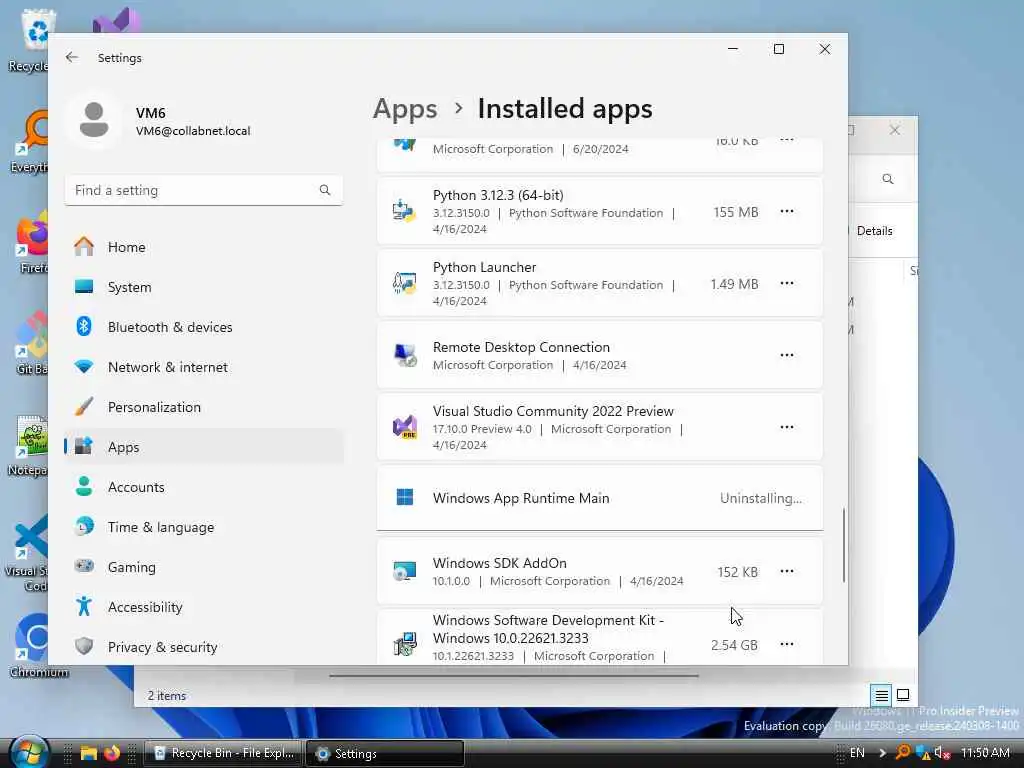Click the Windows SDK AddOn icon

pos(404,571)
